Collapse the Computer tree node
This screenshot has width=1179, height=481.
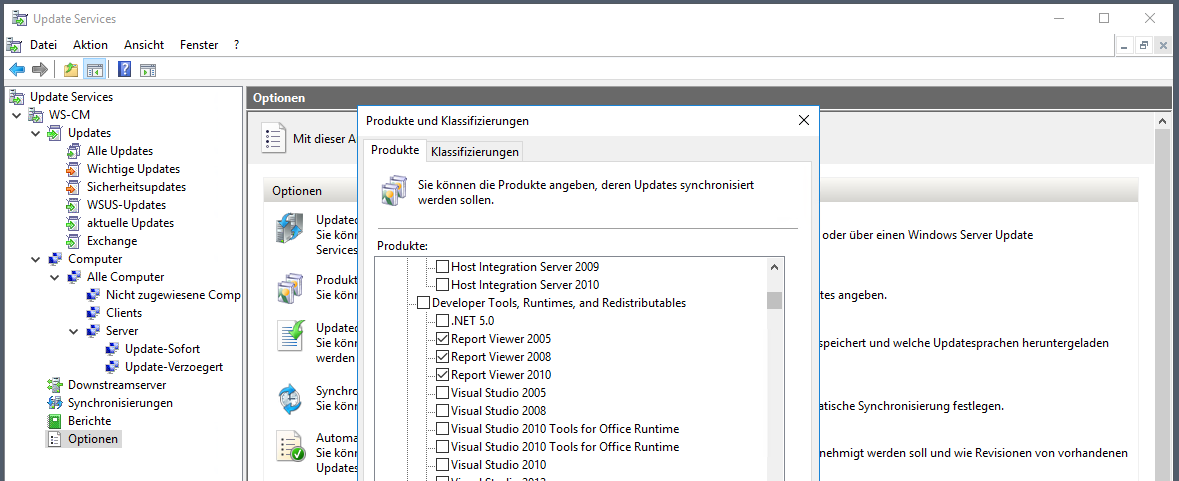point(36,259)
